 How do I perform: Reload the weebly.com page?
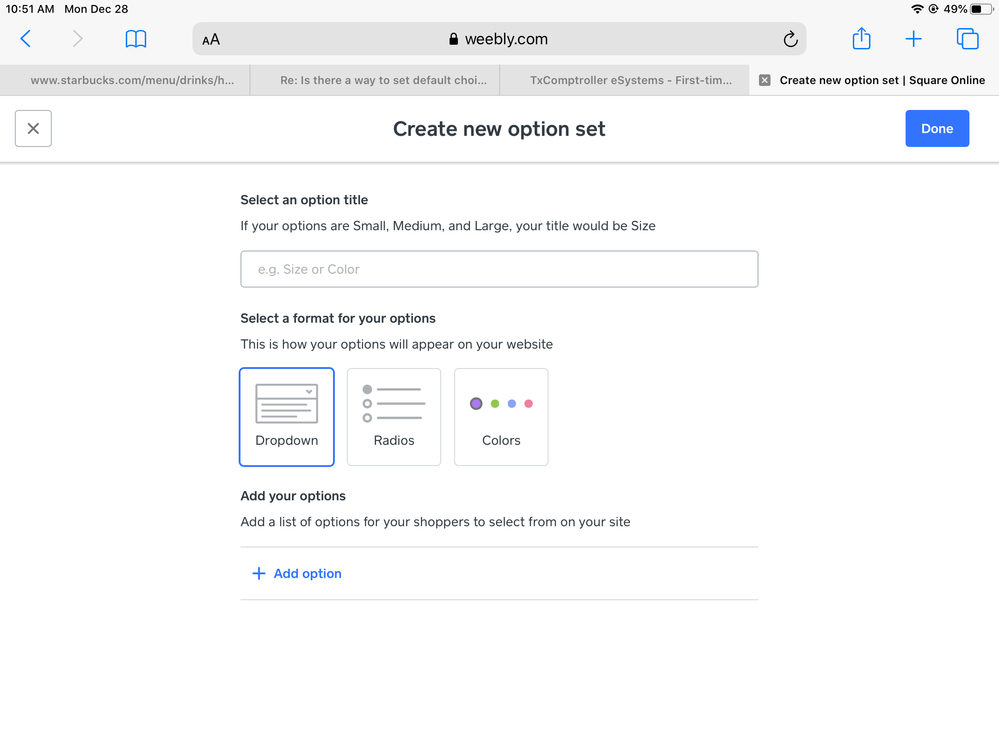790,39
